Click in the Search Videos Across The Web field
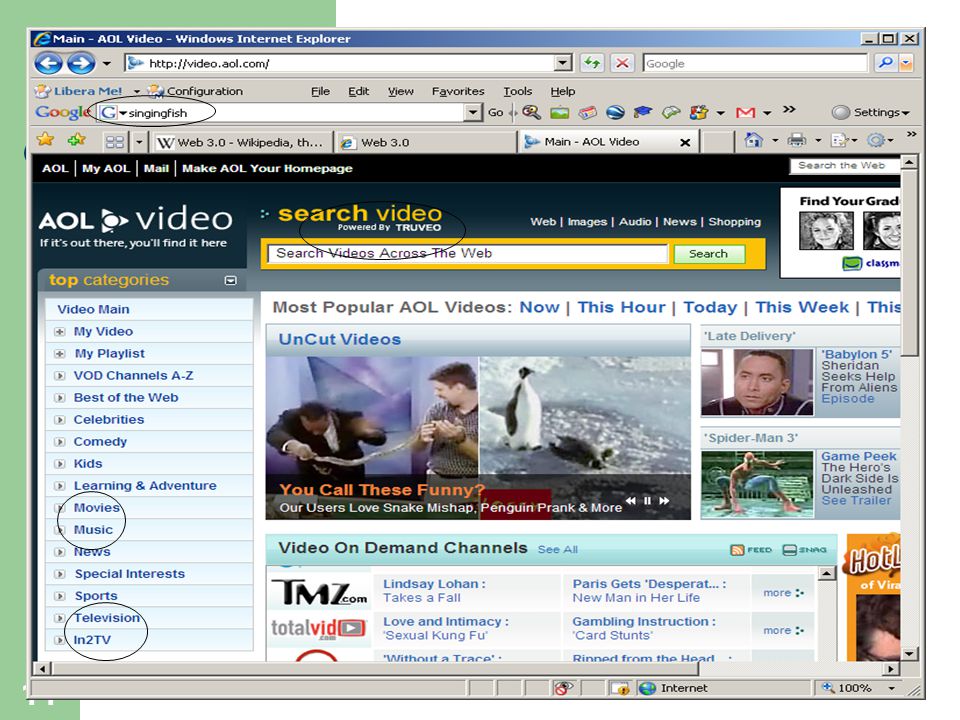960x720 pixels. (x=468, y=253)
